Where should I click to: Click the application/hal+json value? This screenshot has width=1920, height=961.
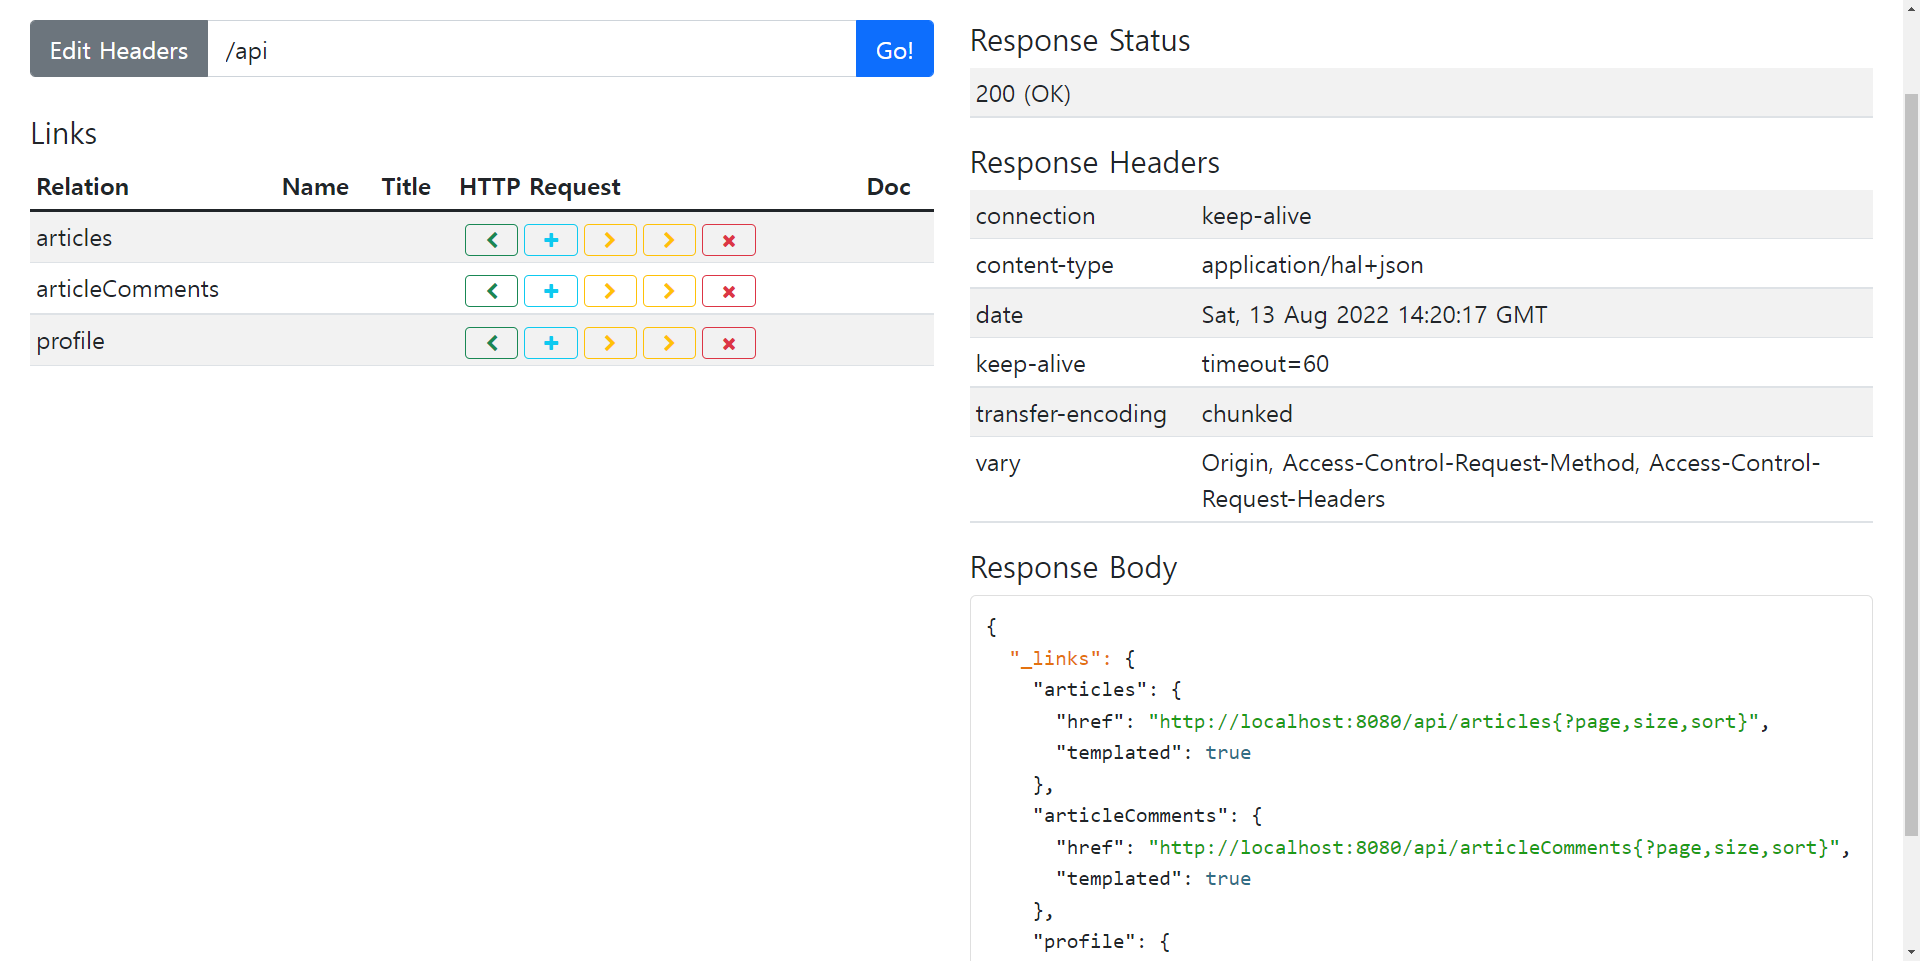1312,265
